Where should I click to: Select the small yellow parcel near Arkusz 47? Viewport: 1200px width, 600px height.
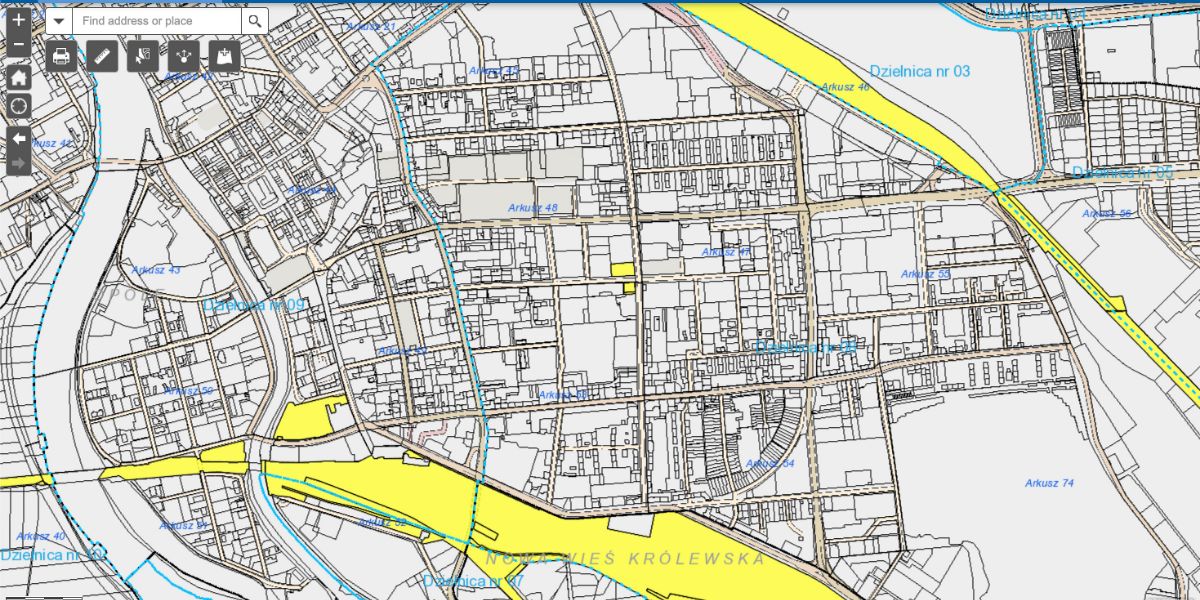click(622, 269)
